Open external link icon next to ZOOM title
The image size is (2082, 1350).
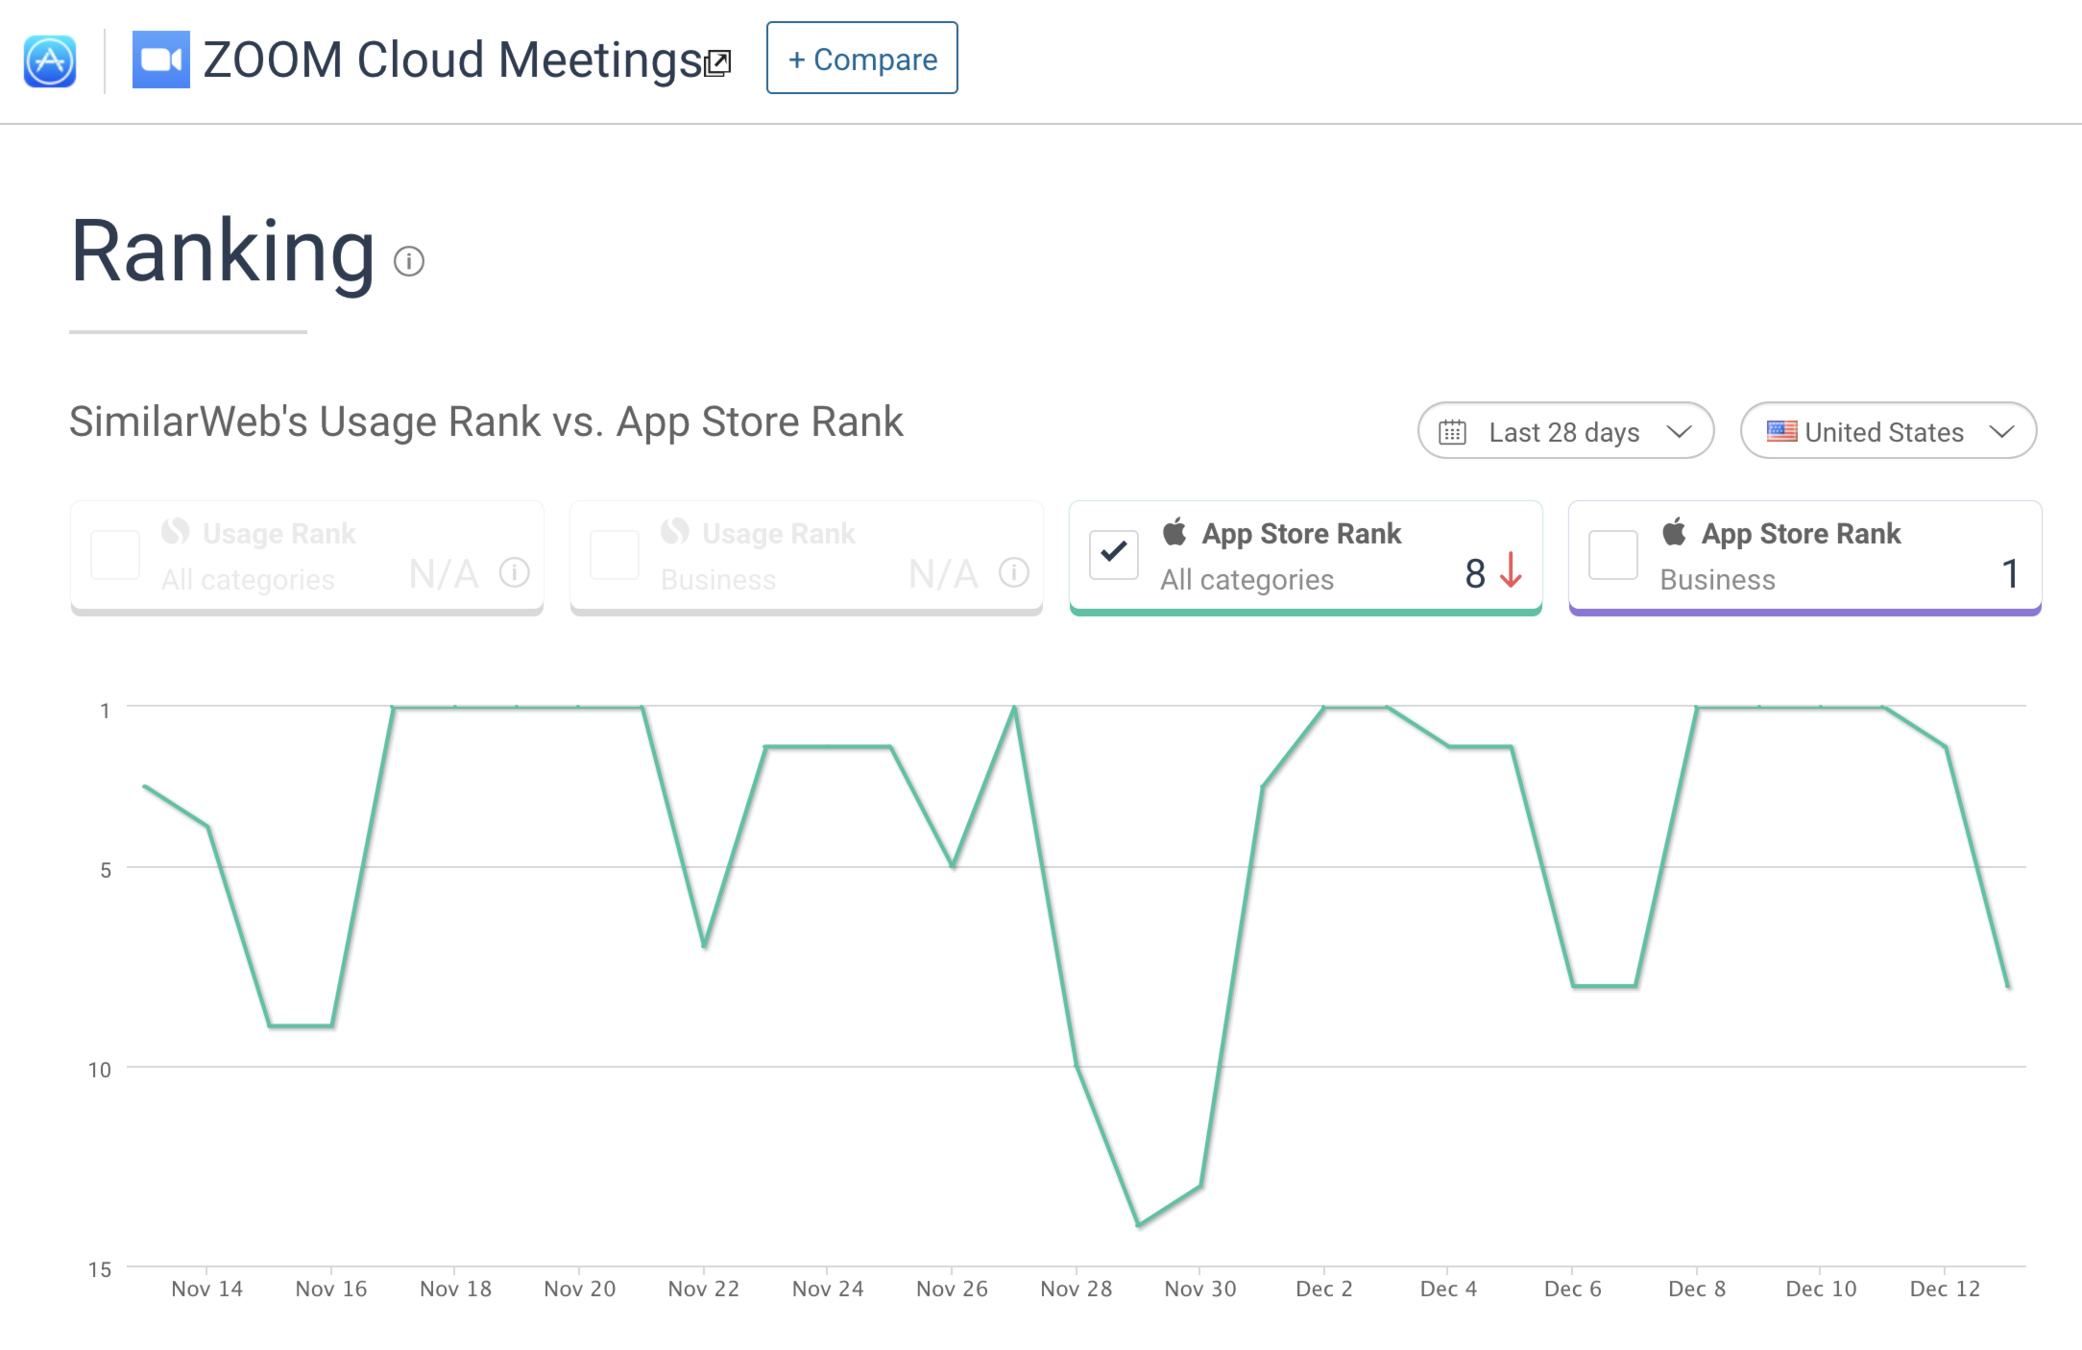coord(718,64)
